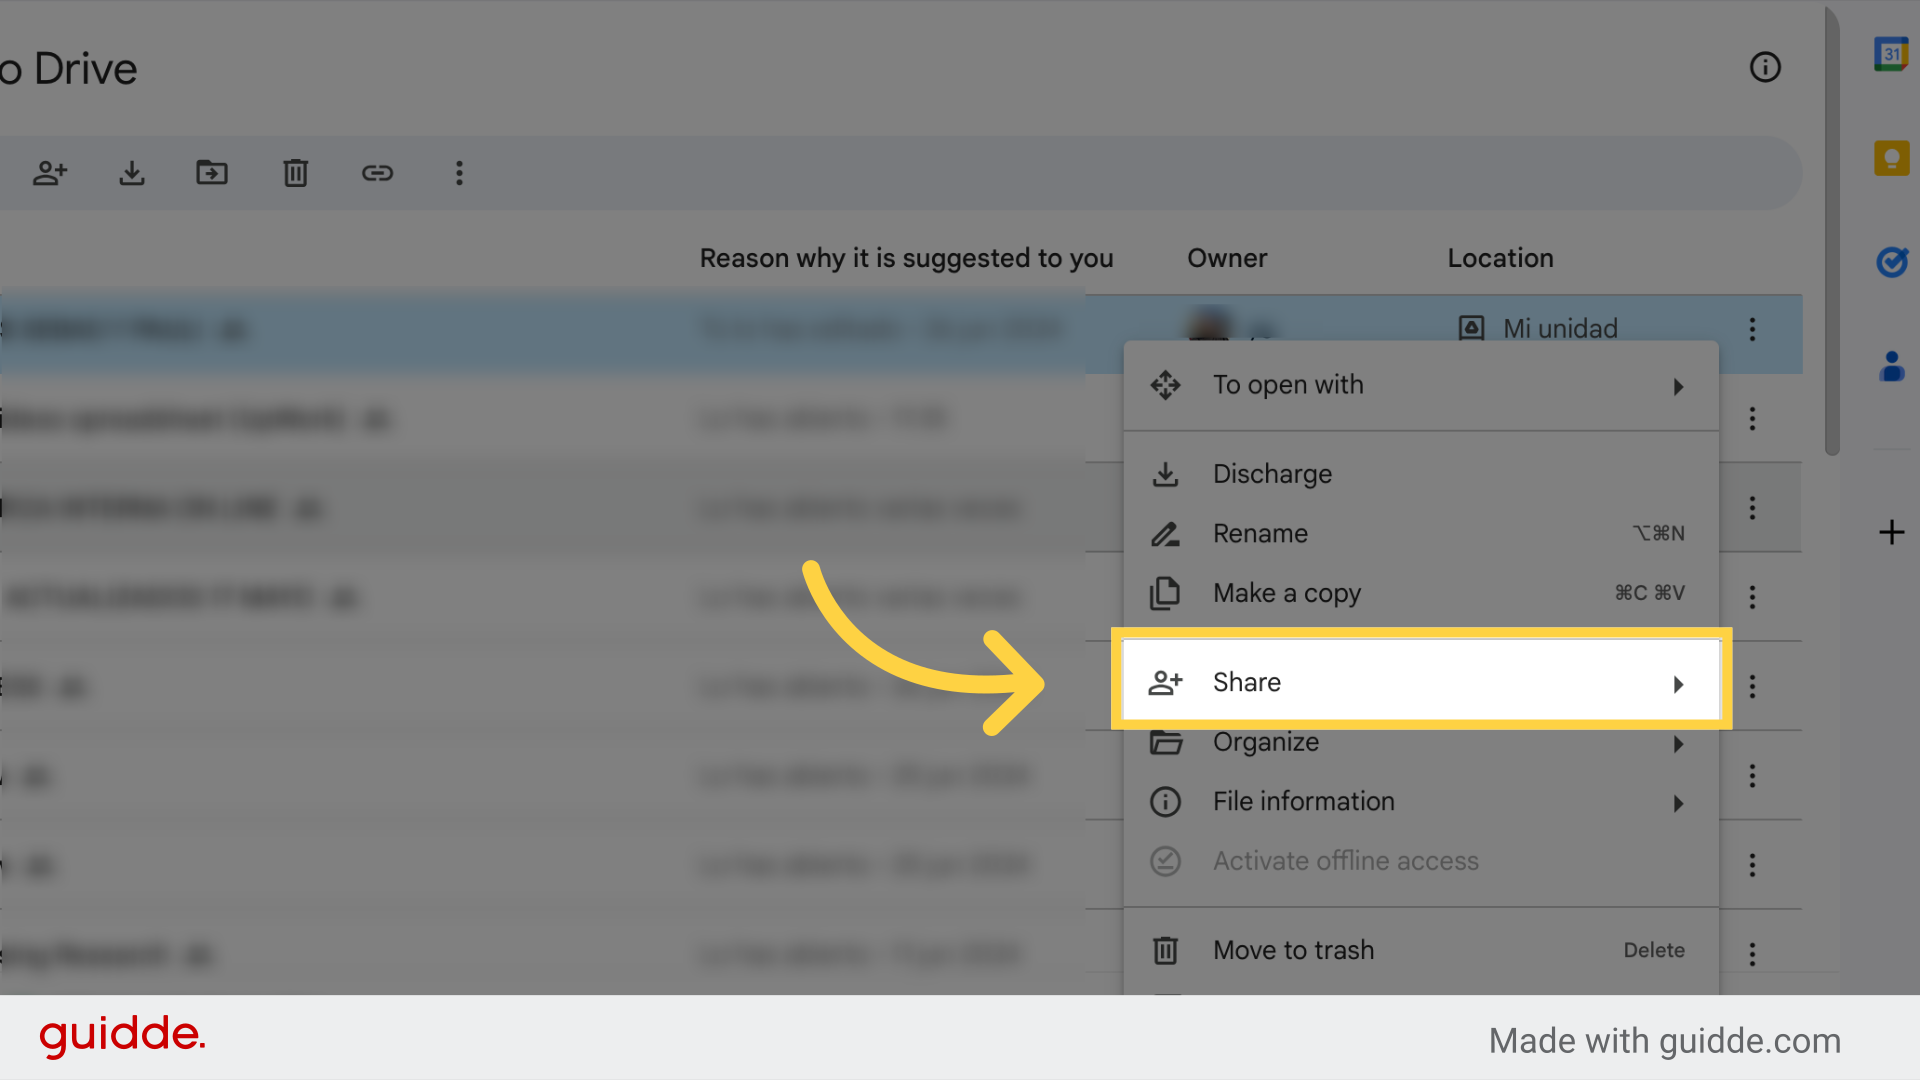Choose Make a copy
1920x1080 pixels.
pos(1421,593)
